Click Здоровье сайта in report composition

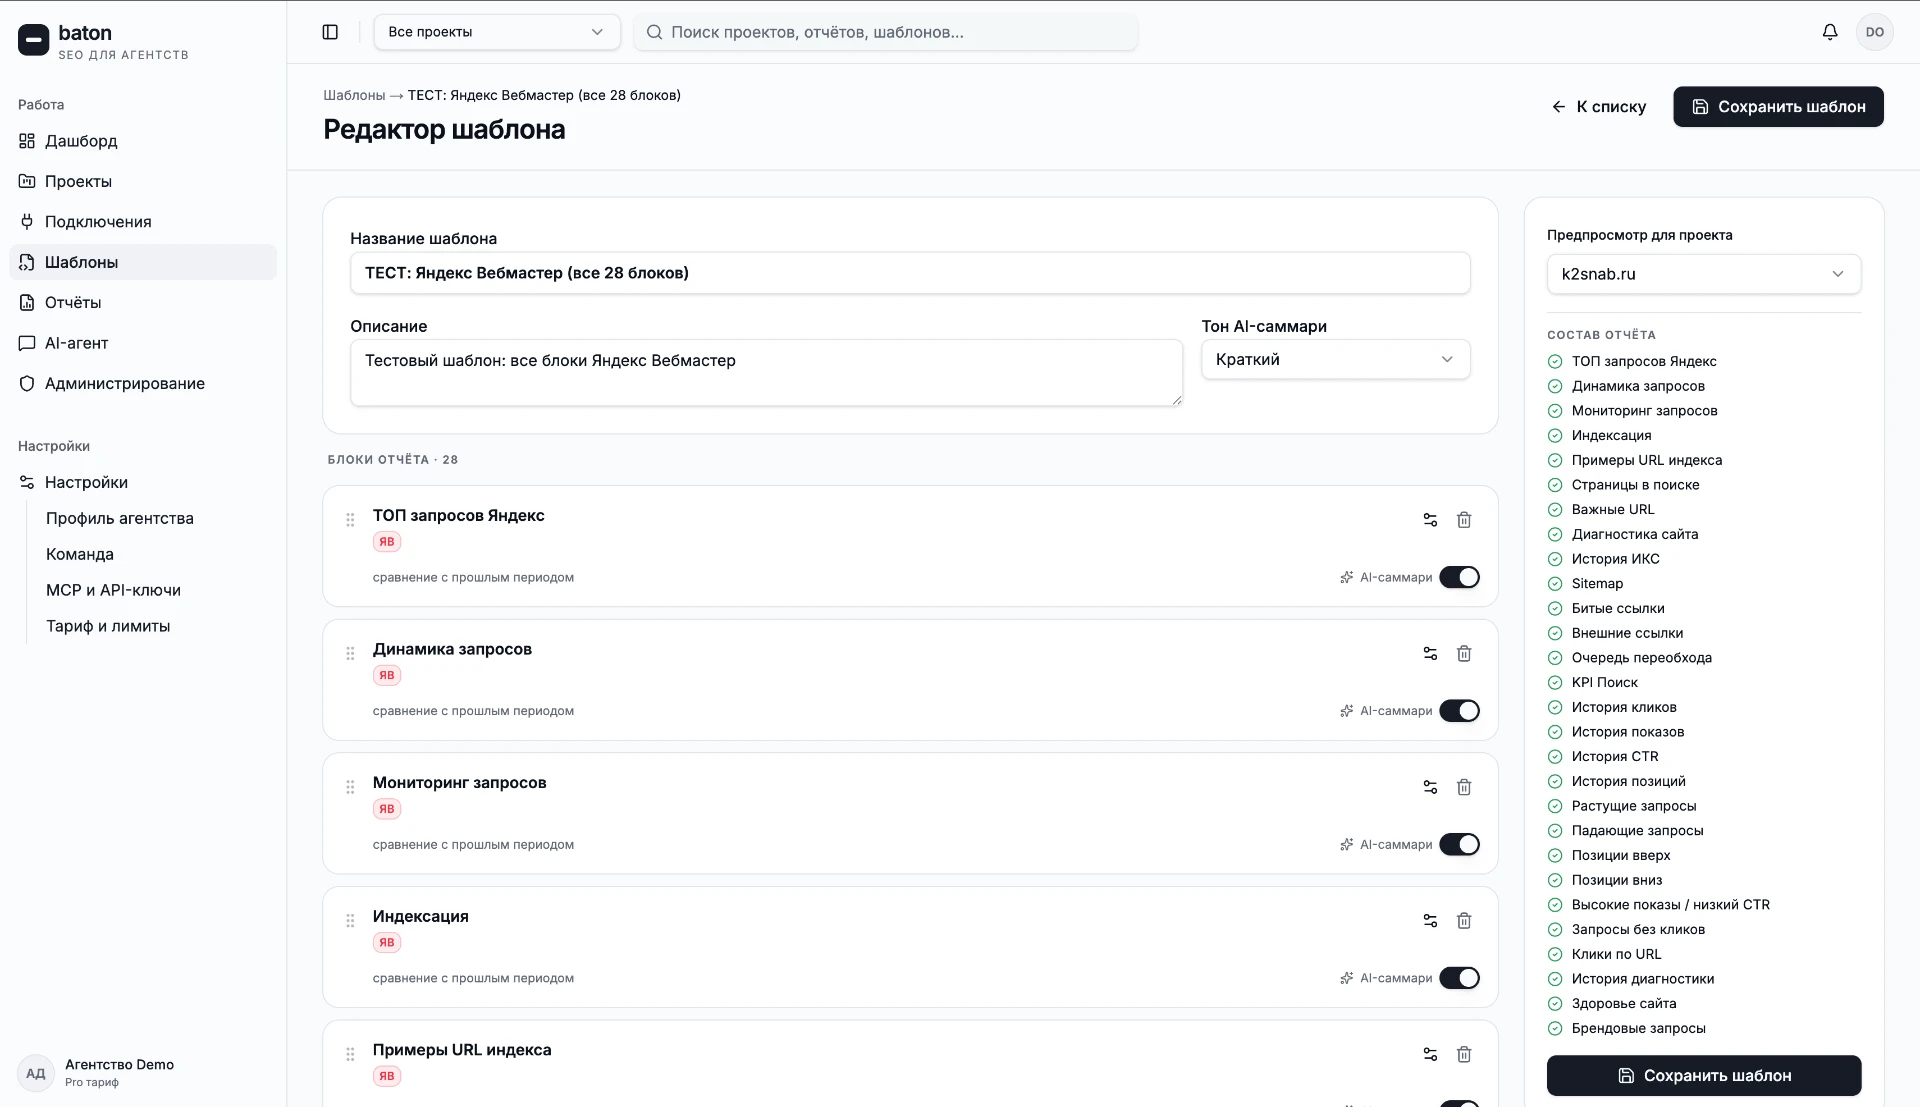(x=1623, y=1004)
